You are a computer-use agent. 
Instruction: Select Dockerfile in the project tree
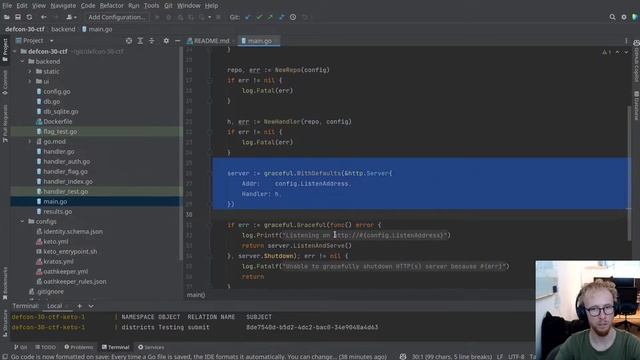click(x=58, y=122)
